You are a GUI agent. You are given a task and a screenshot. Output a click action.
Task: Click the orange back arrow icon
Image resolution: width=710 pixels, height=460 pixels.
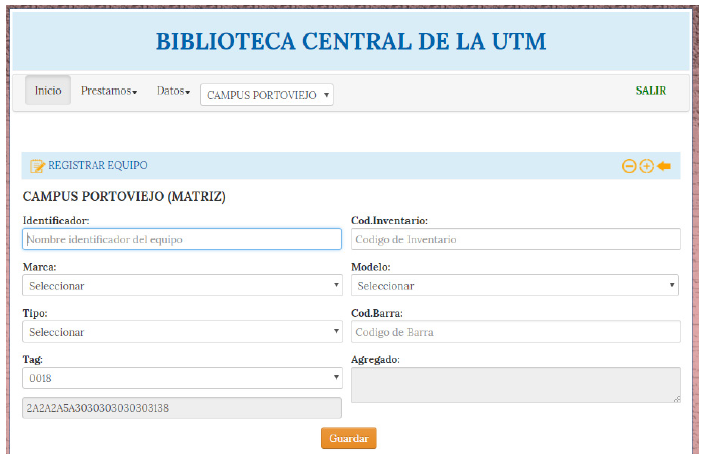664,166
